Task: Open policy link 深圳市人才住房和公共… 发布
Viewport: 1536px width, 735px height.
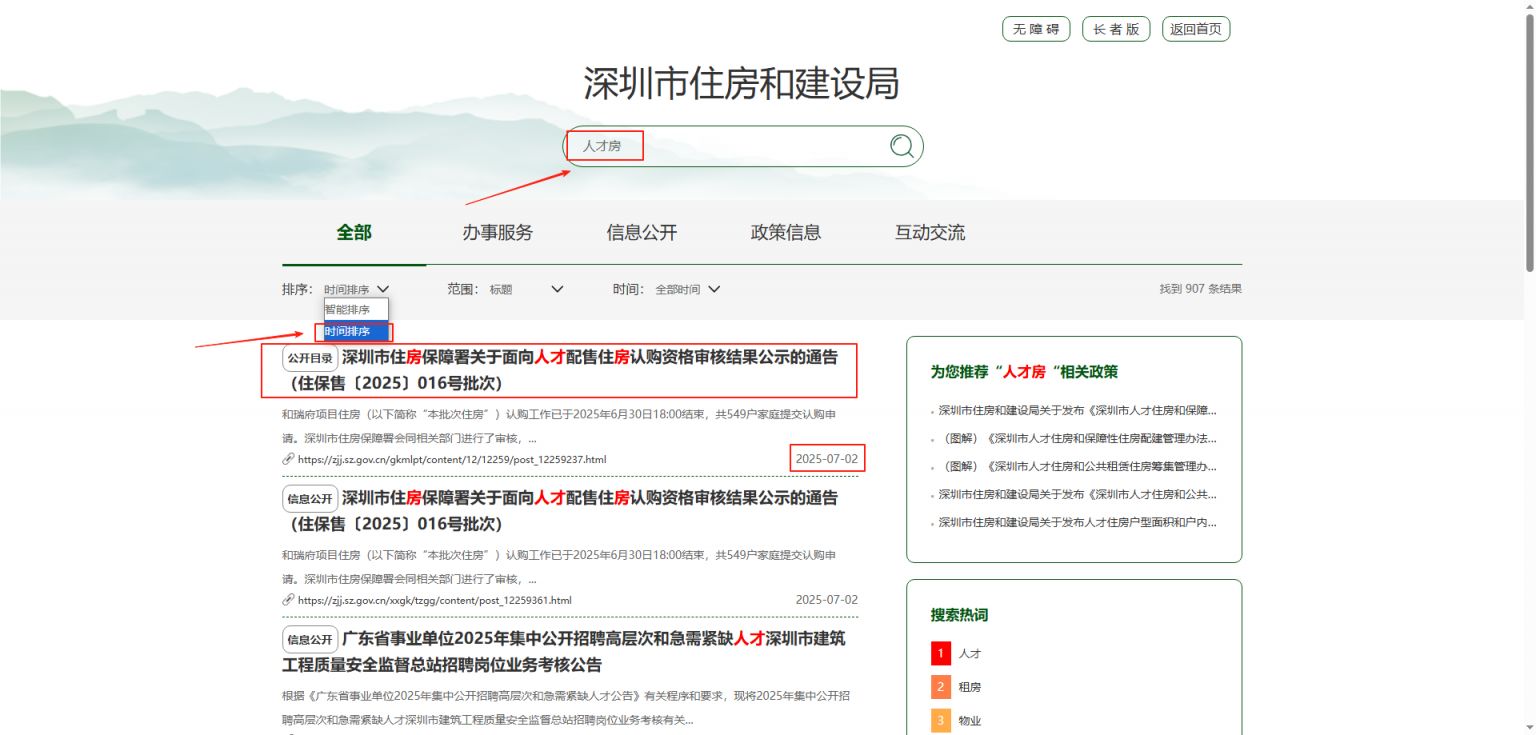Action: point(1078,494)
